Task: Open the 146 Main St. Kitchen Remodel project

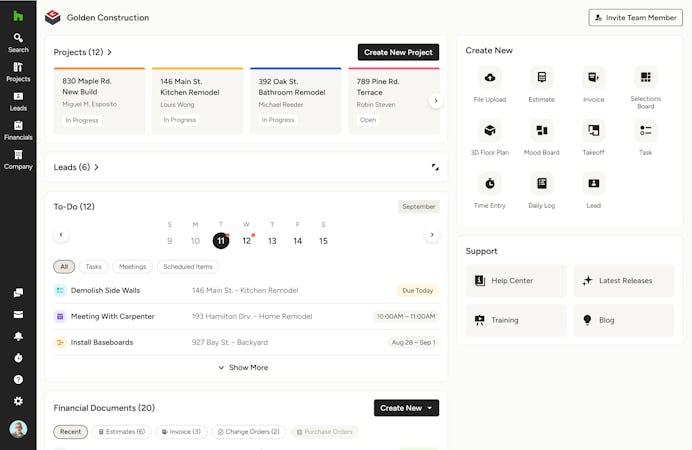Action: click(x=197, y=101)
